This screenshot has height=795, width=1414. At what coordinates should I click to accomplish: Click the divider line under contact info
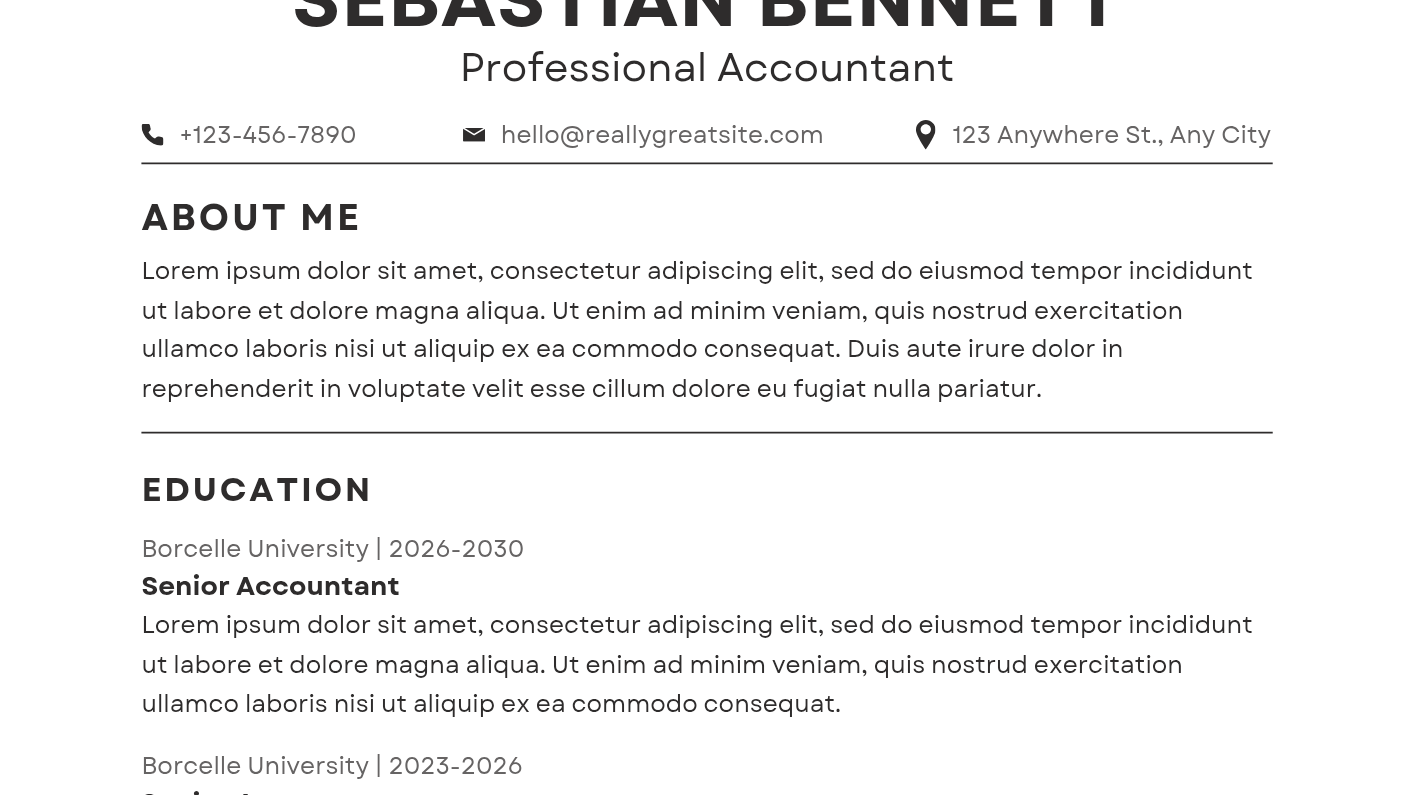tap(707, 163)
